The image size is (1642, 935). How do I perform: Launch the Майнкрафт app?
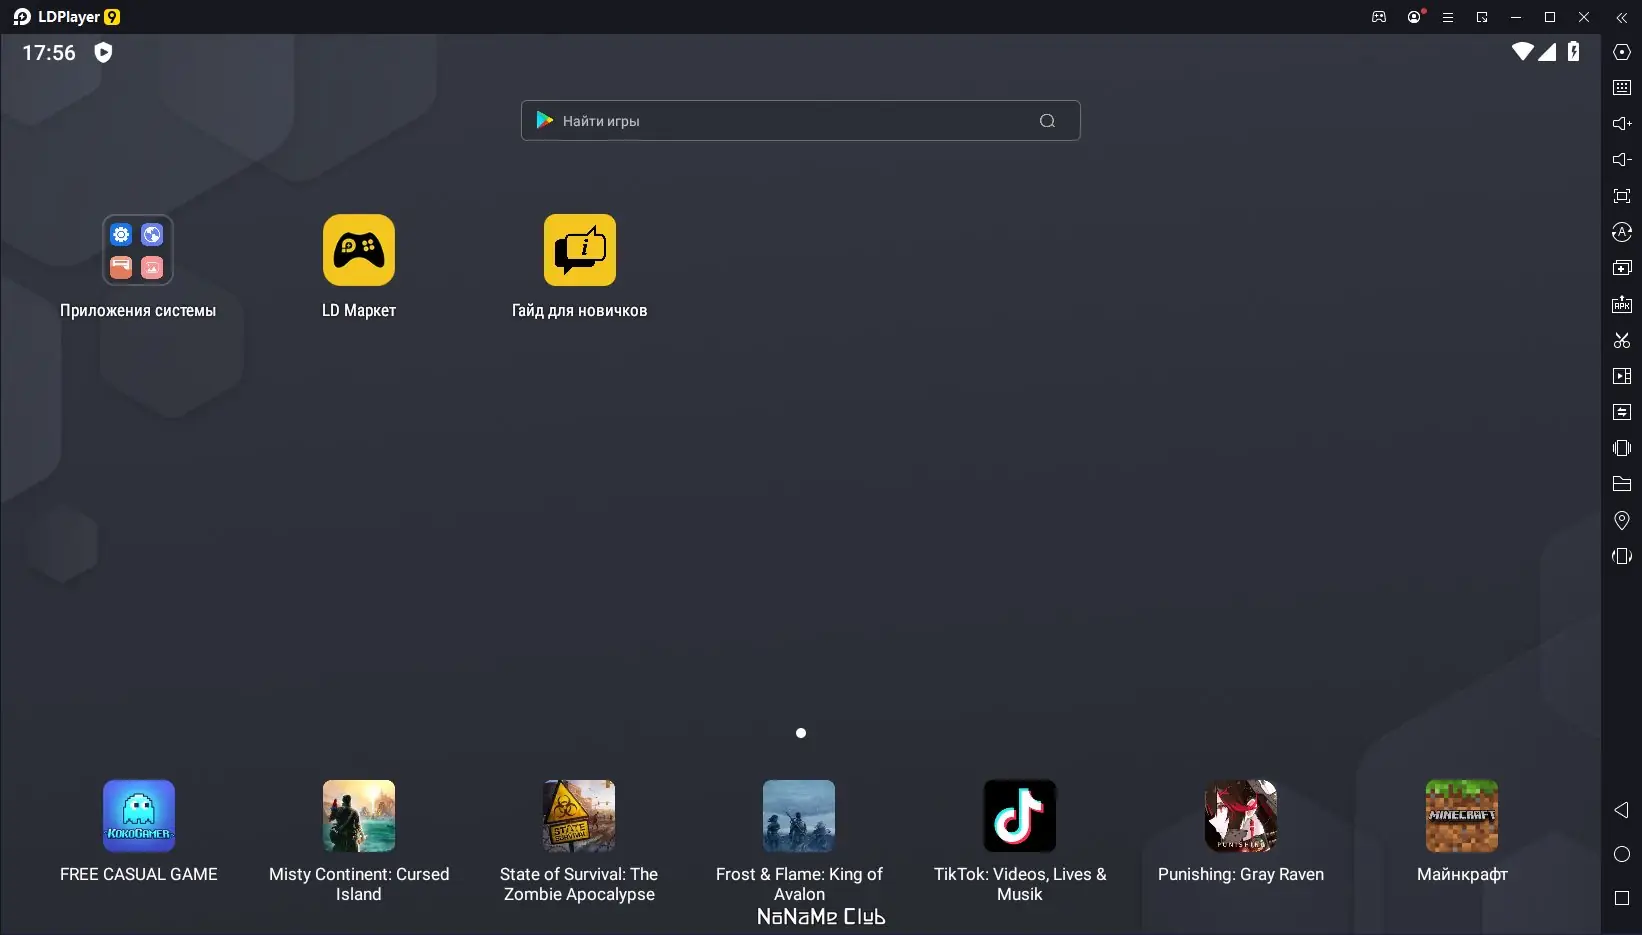point(1462,816)
